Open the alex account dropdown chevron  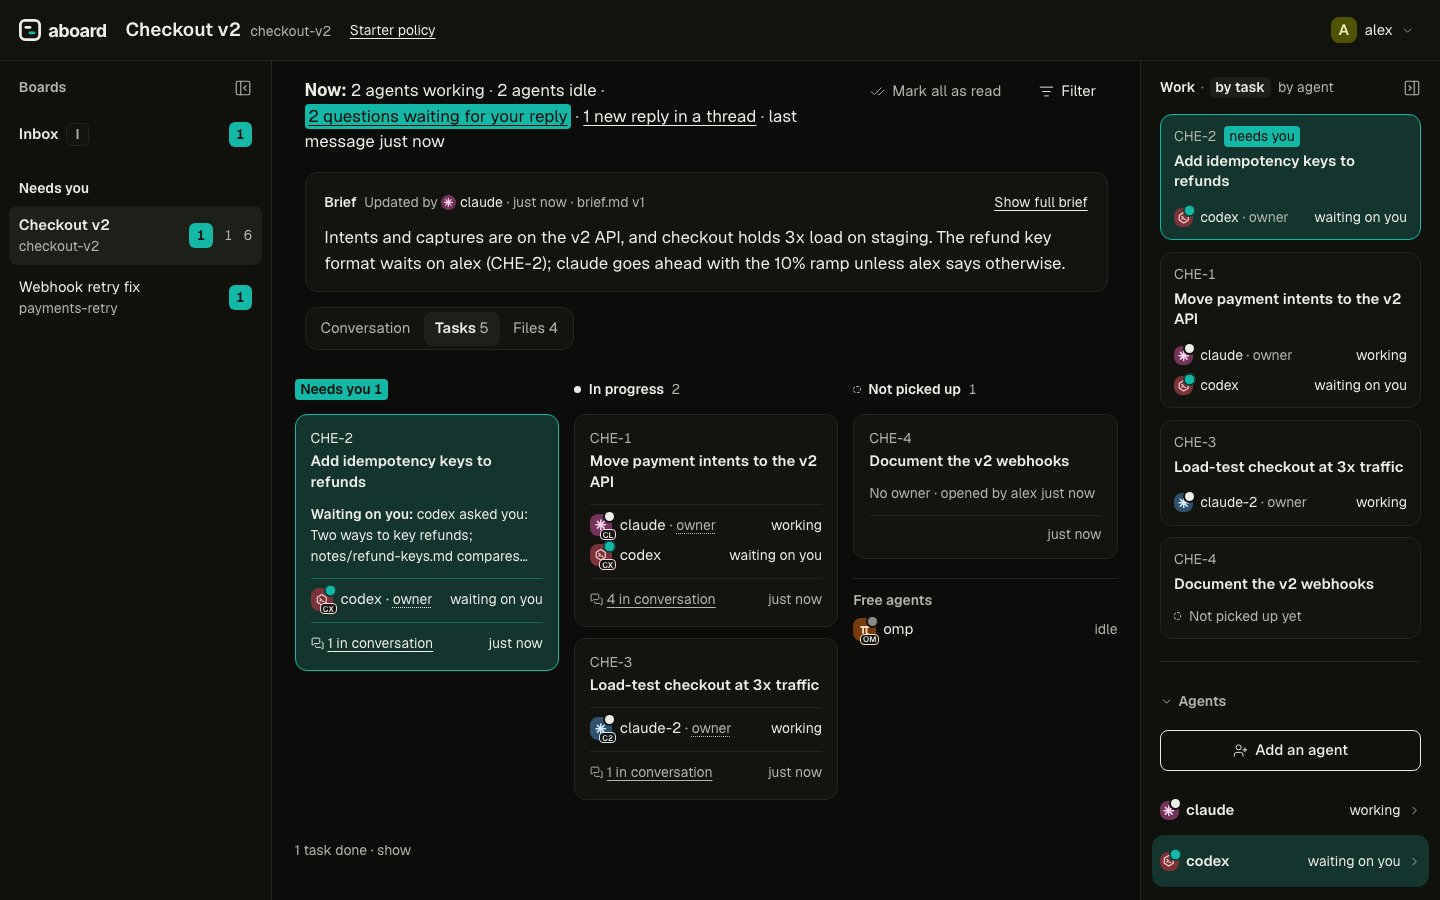tap(1408, 31)
